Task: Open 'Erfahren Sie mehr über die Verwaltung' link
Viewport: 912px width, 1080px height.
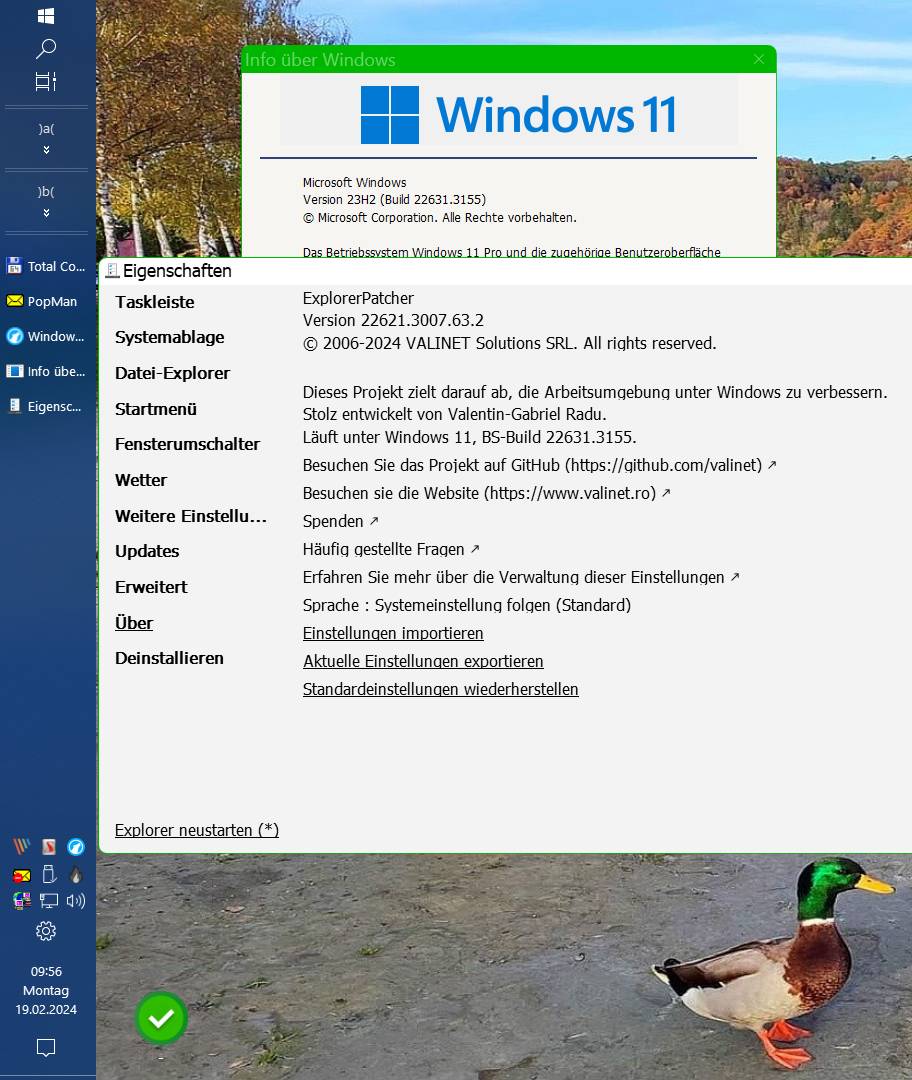Action: [521, 577]
